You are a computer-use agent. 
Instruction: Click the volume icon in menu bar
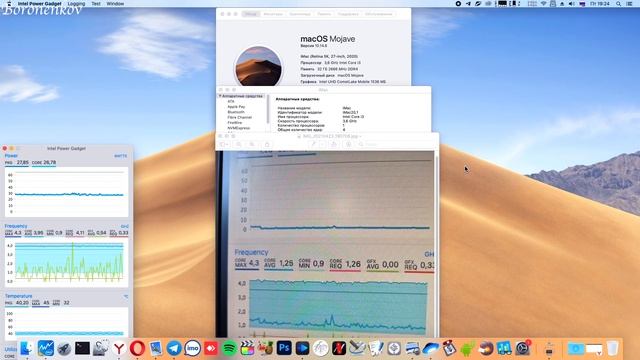572,4
